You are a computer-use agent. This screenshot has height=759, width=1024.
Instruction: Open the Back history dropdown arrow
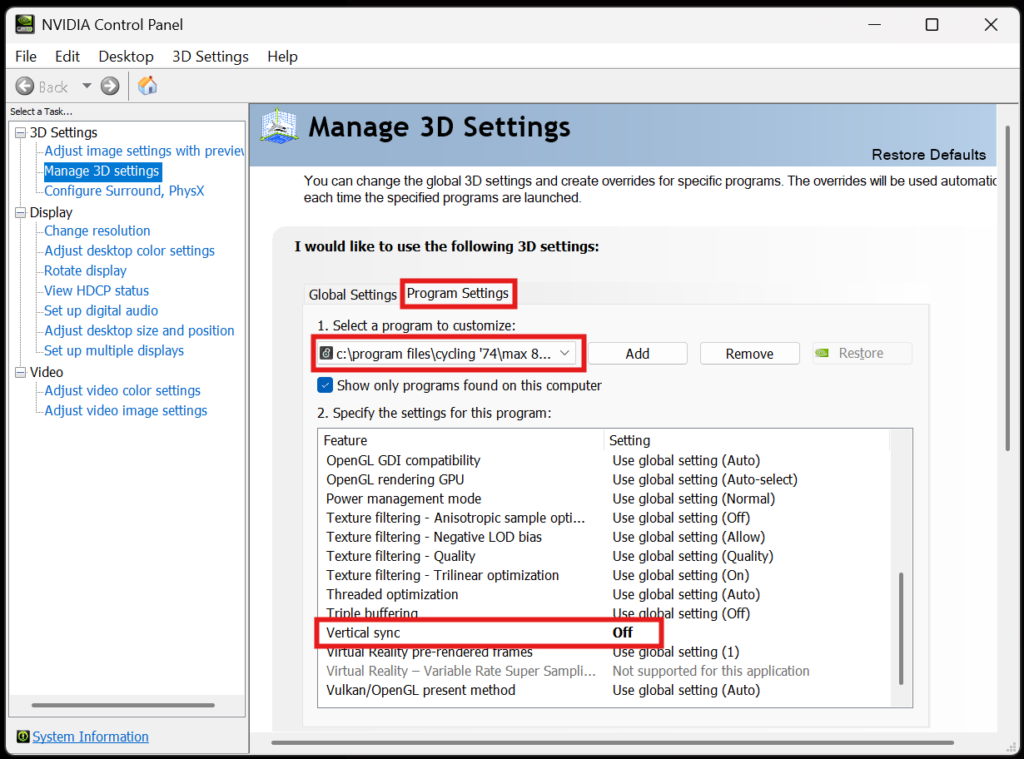point(86,86)
